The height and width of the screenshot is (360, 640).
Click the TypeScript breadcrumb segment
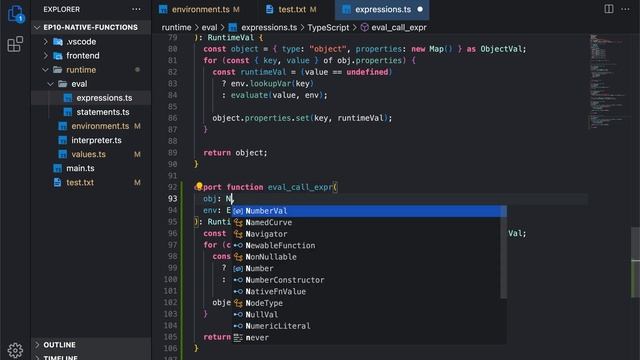(328, 27)
